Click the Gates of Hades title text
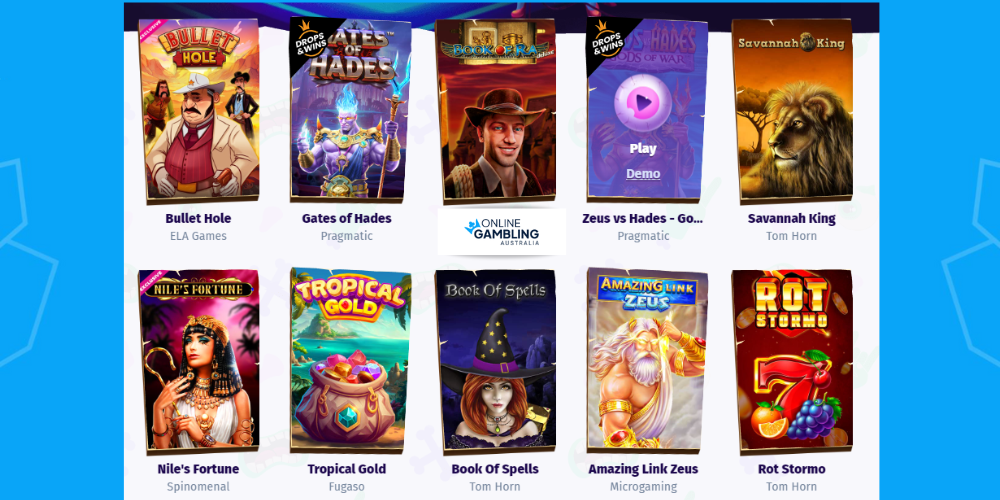Screen dimensions: 1000x500 coord(347,218)
